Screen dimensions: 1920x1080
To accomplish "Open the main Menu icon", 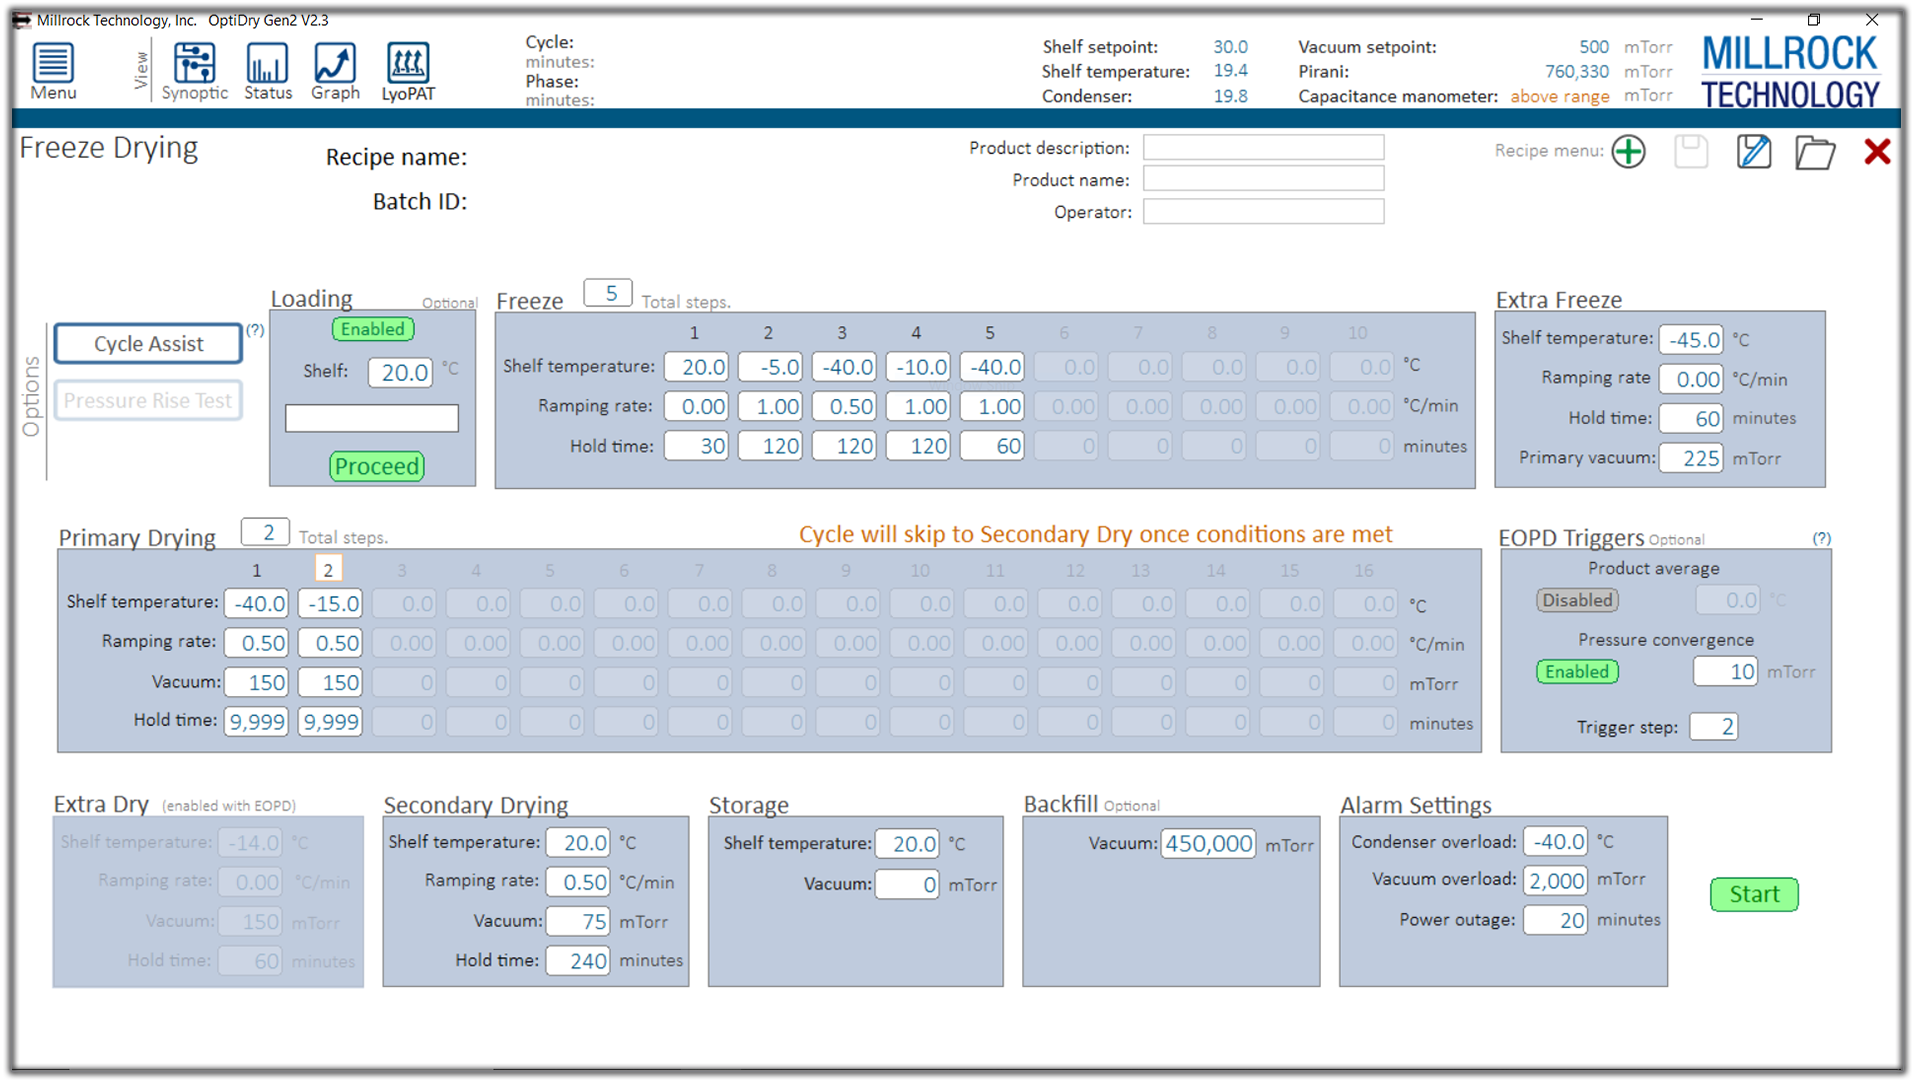I will (x=53, y=71).
